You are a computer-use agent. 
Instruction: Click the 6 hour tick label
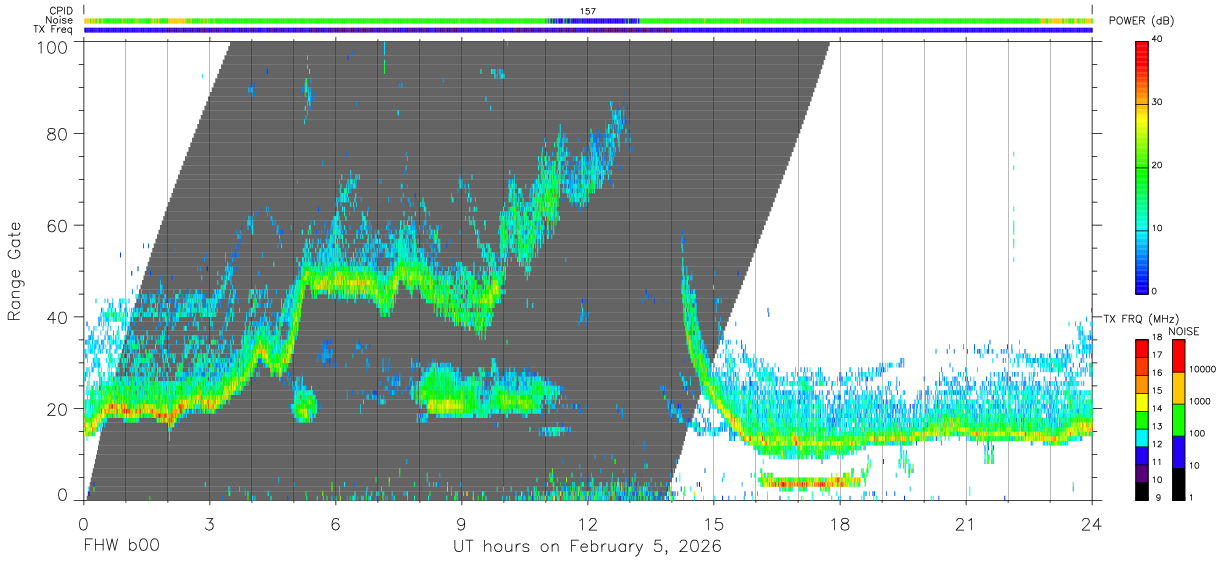pos(336,524)
